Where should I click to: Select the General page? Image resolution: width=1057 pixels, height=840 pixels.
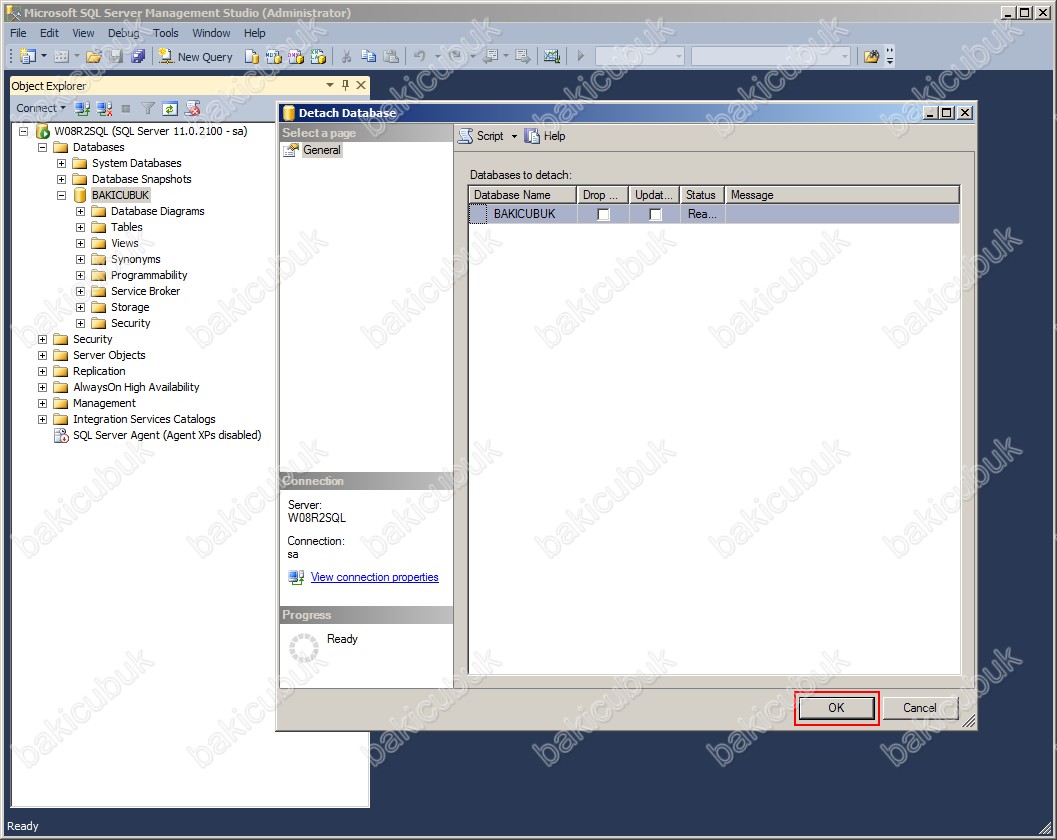tap(322, 150)
